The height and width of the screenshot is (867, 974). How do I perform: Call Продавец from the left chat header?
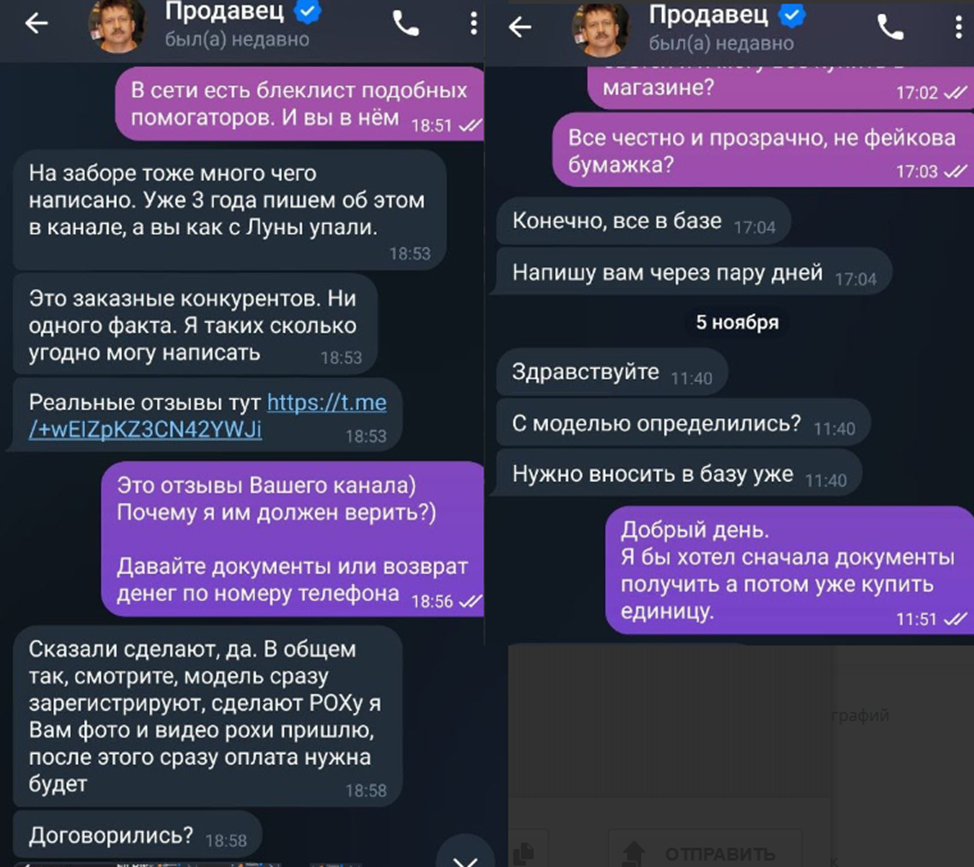(x=406, y=24)
